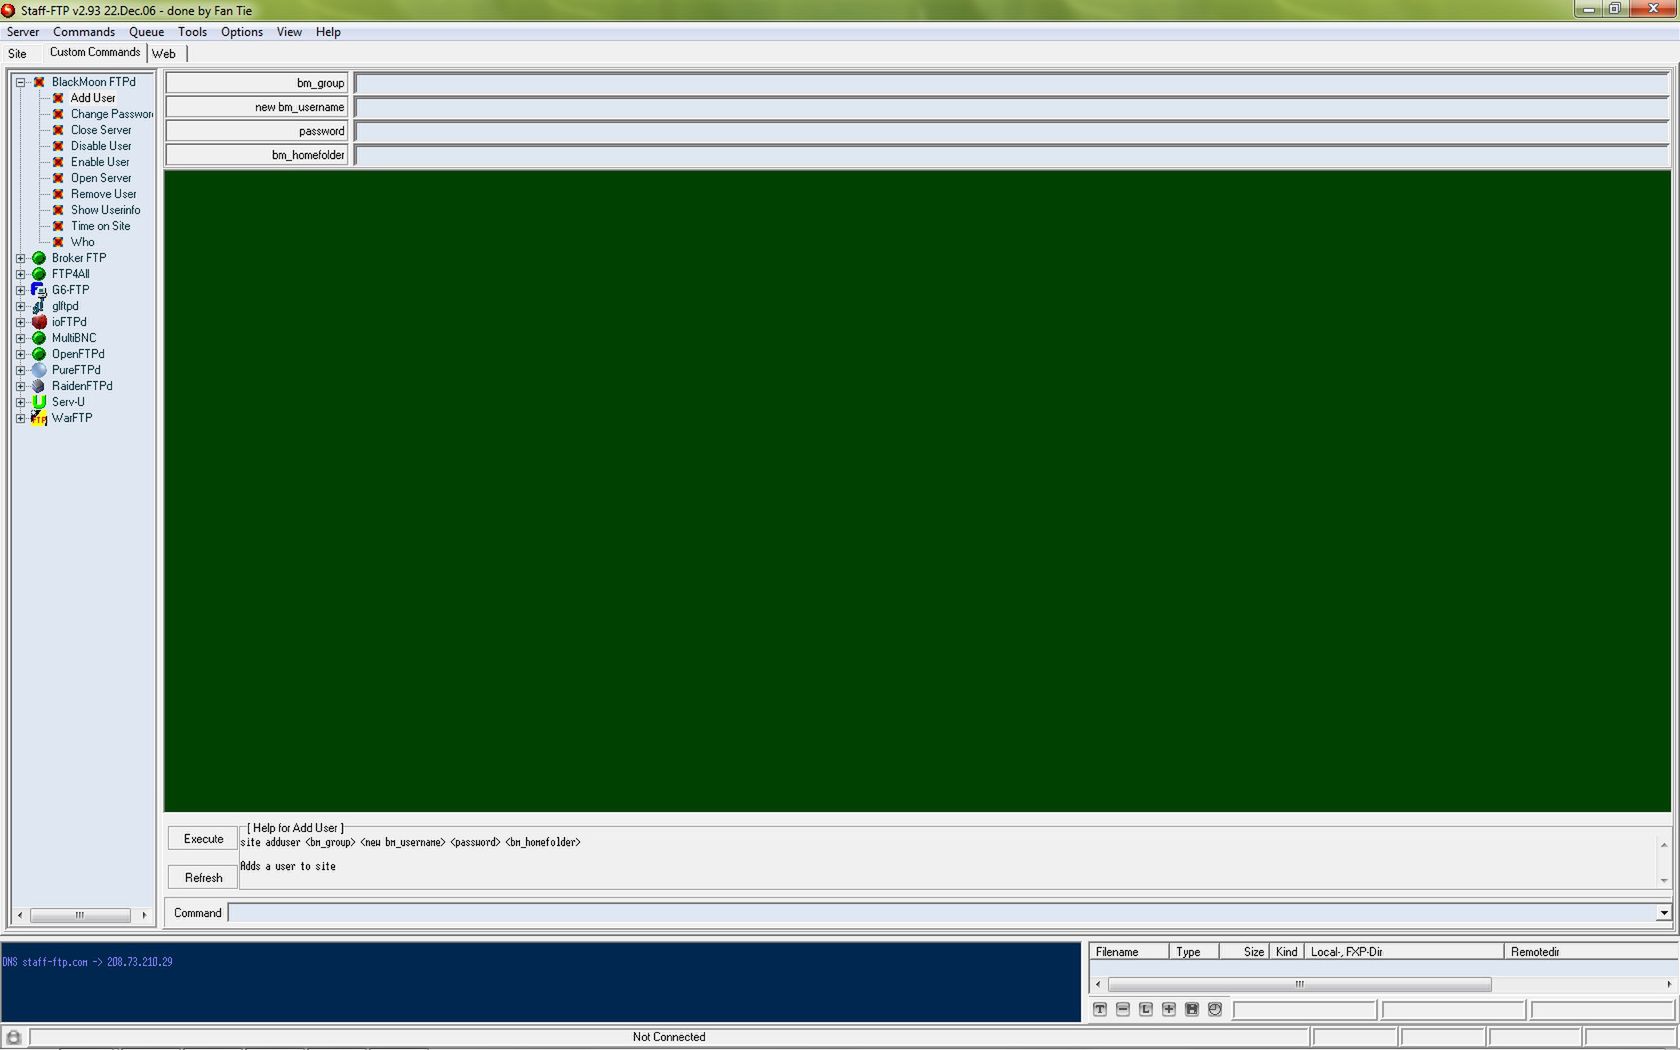
Task: Click the password label button
Action: 257,131
